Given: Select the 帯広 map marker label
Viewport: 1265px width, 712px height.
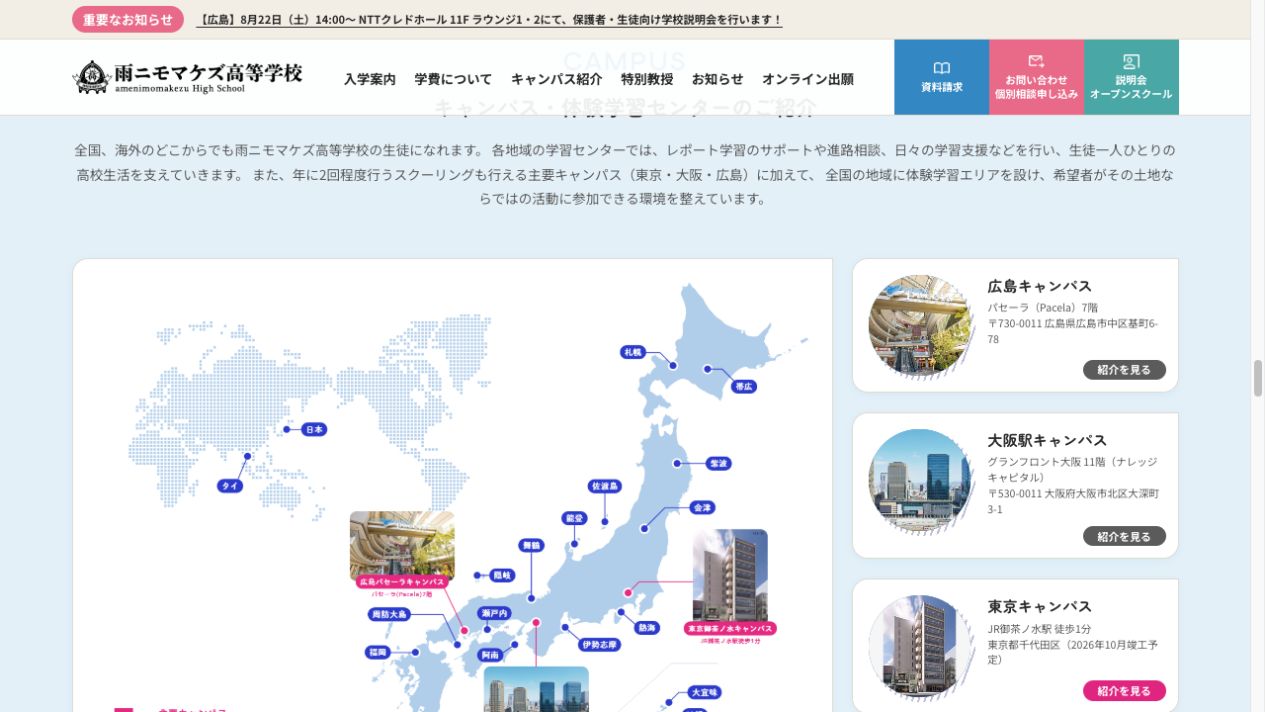Looking at the screenshot, I should [744, 386].
